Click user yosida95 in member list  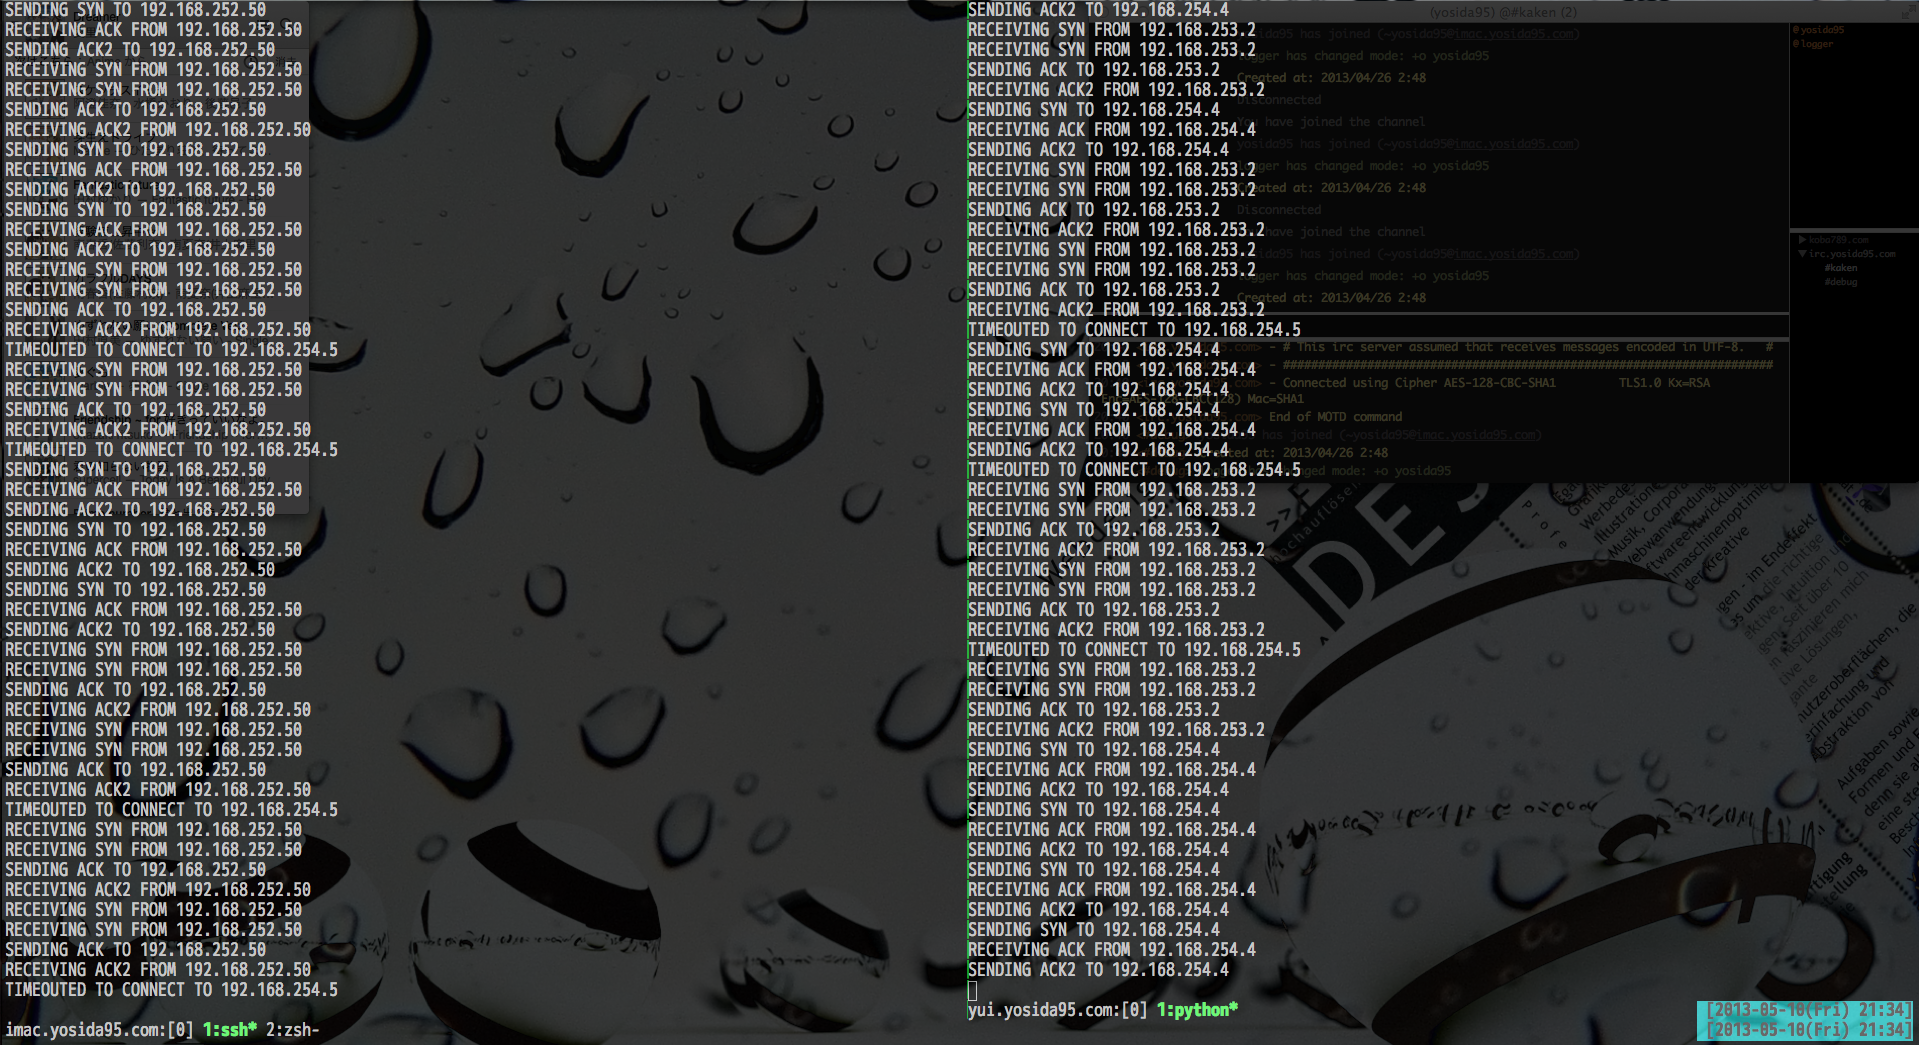(1820, 30)
